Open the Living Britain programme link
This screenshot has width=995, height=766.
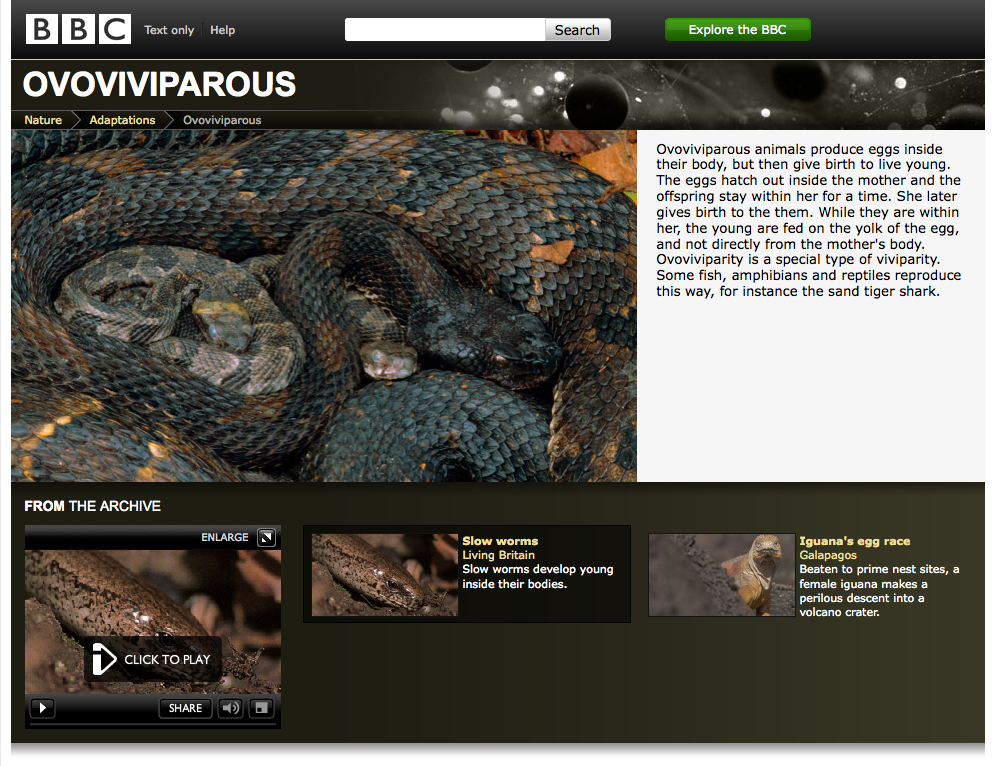click(x=498, y=555)
